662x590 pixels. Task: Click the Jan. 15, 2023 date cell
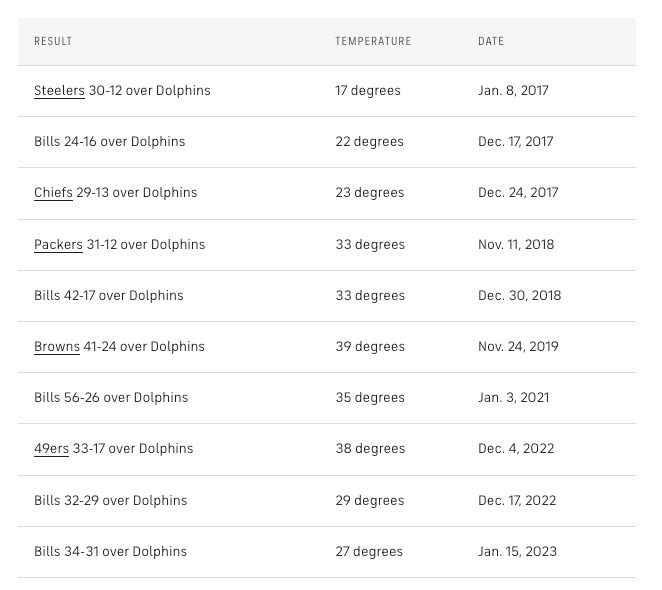[x=518, y=551]
